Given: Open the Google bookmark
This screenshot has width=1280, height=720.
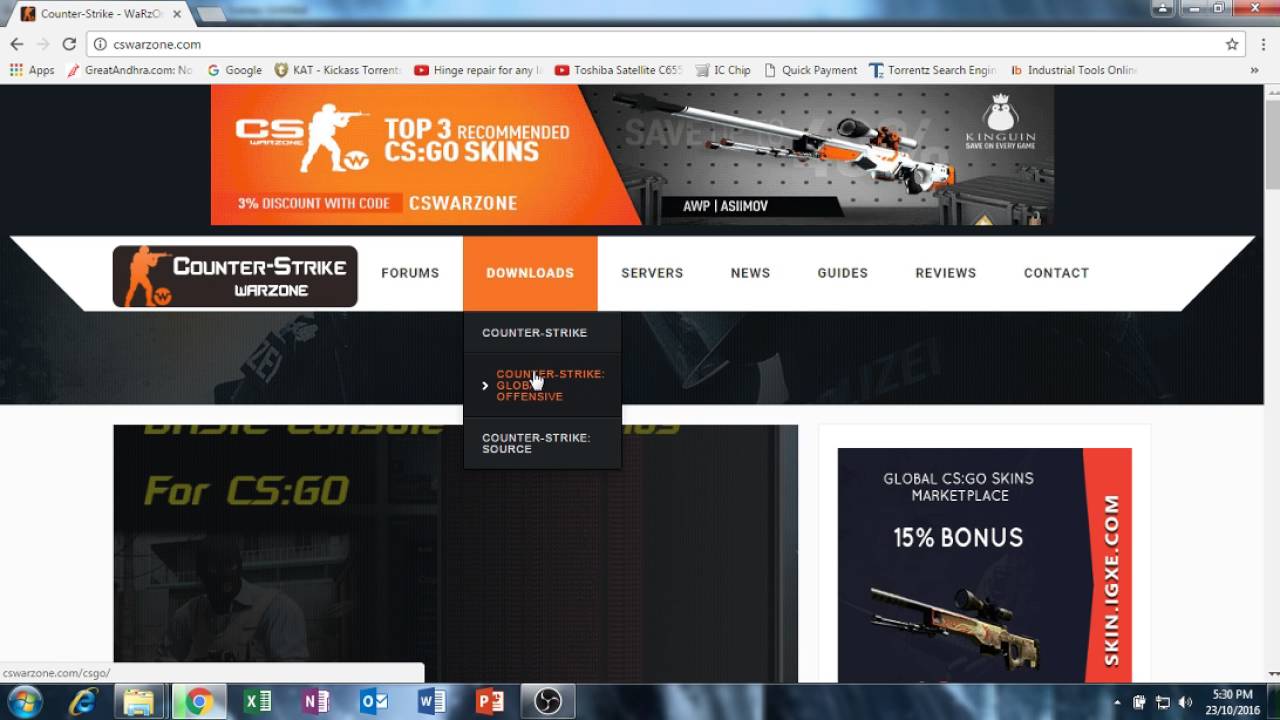Looking at the screenshot, I should [234, 70].
